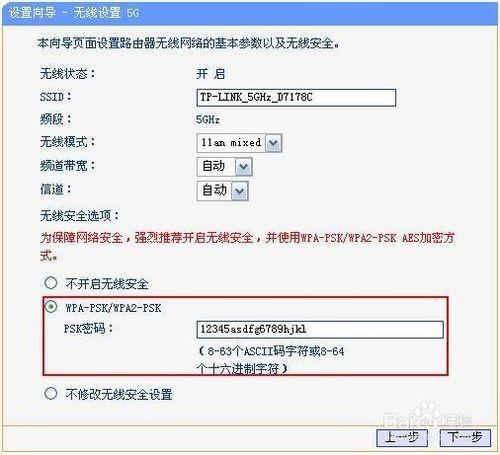Proceed with the 下一步 button

[x=465, y=437]
